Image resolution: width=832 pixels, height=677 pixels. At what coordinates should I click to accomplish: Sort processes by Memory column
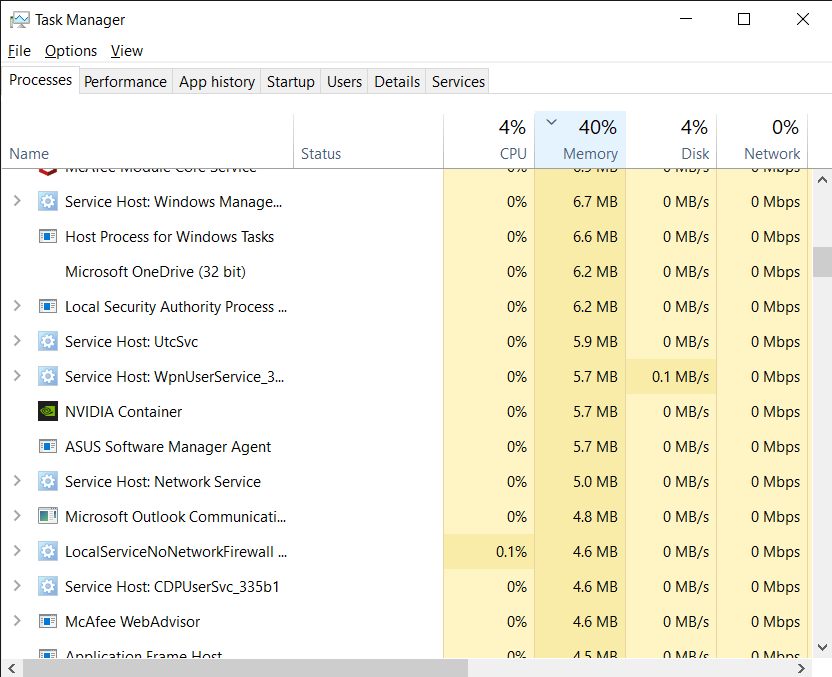580,141
